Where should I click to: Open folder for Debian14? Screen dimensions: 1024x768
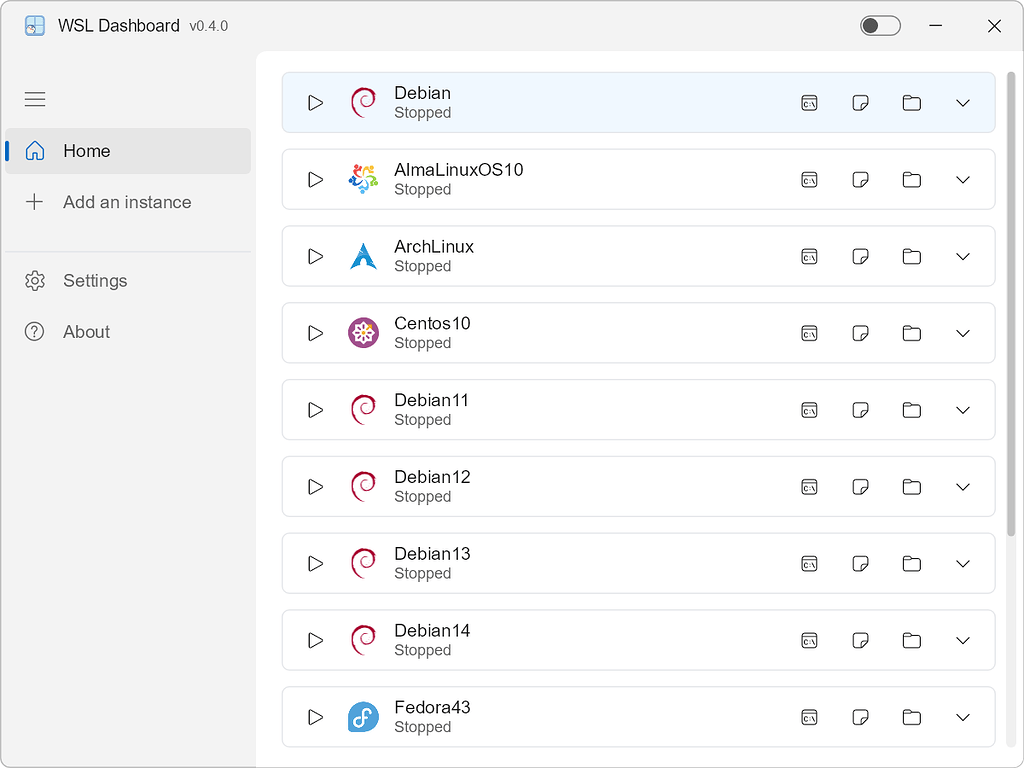912,640
